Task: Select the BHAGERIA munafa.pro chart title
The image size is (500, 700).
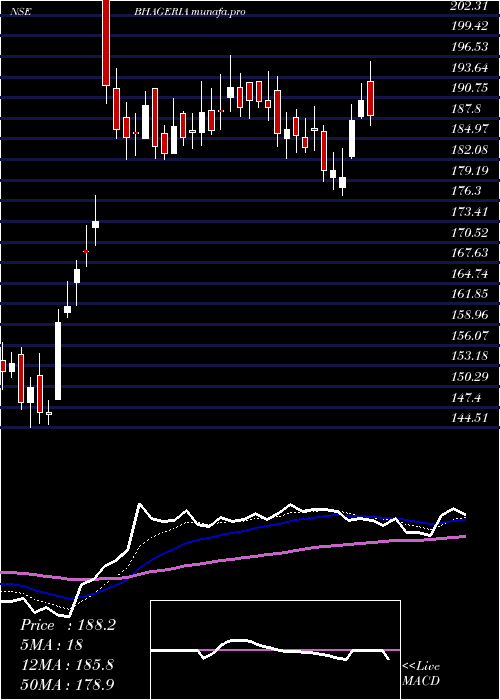Action: [189, 12]
